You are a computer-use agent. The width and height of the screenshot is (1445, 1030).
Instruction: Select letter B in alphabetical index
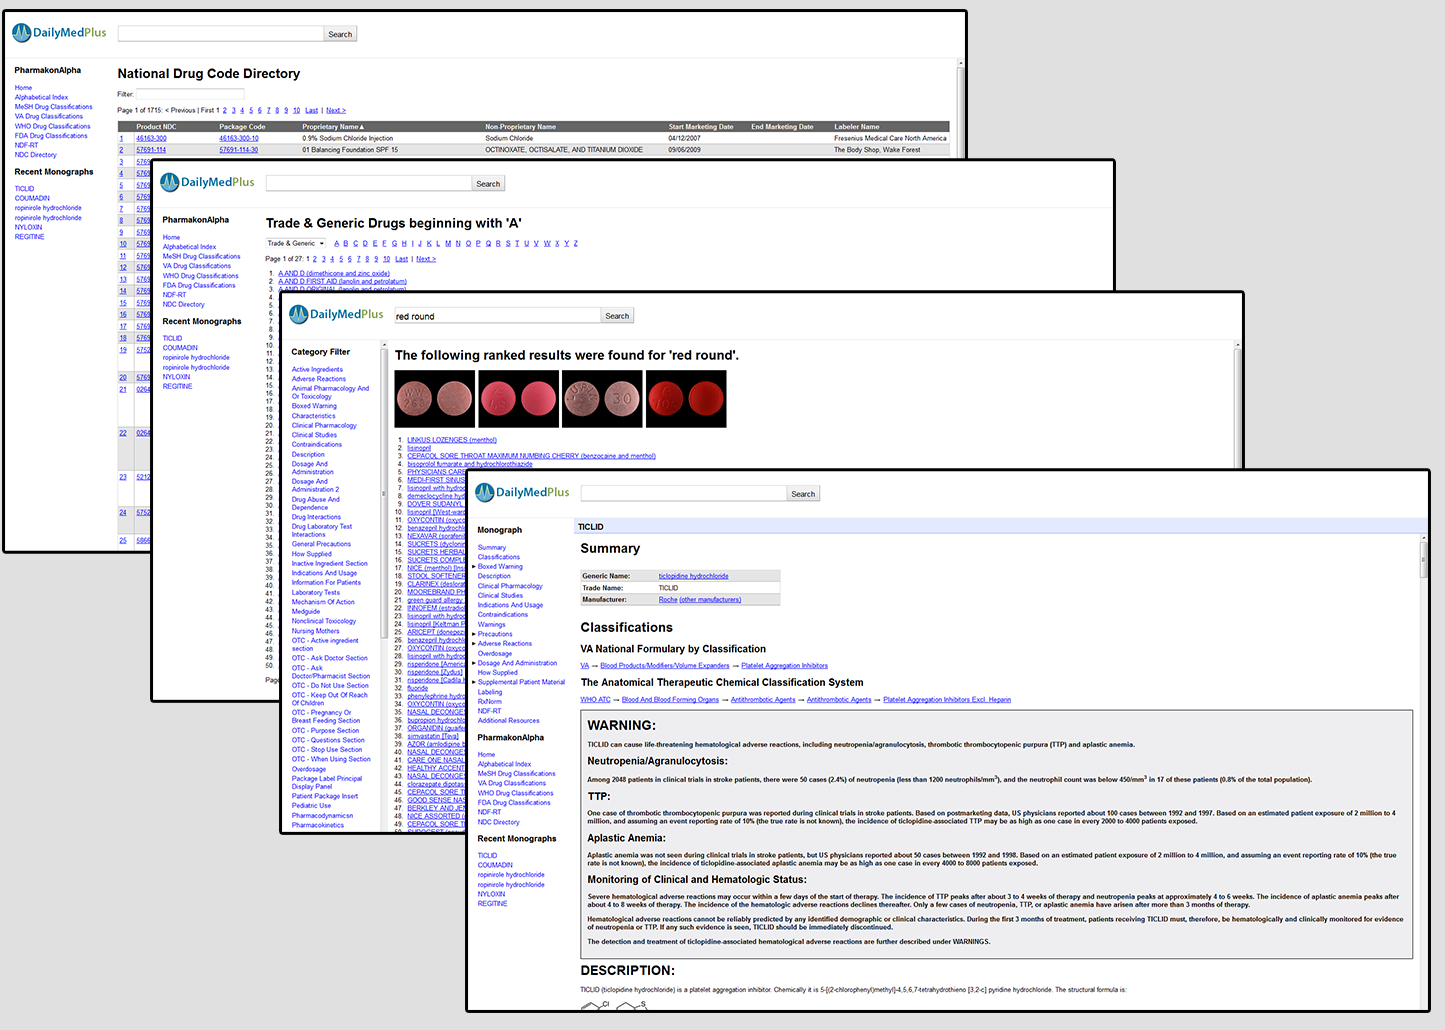point(346,243)
